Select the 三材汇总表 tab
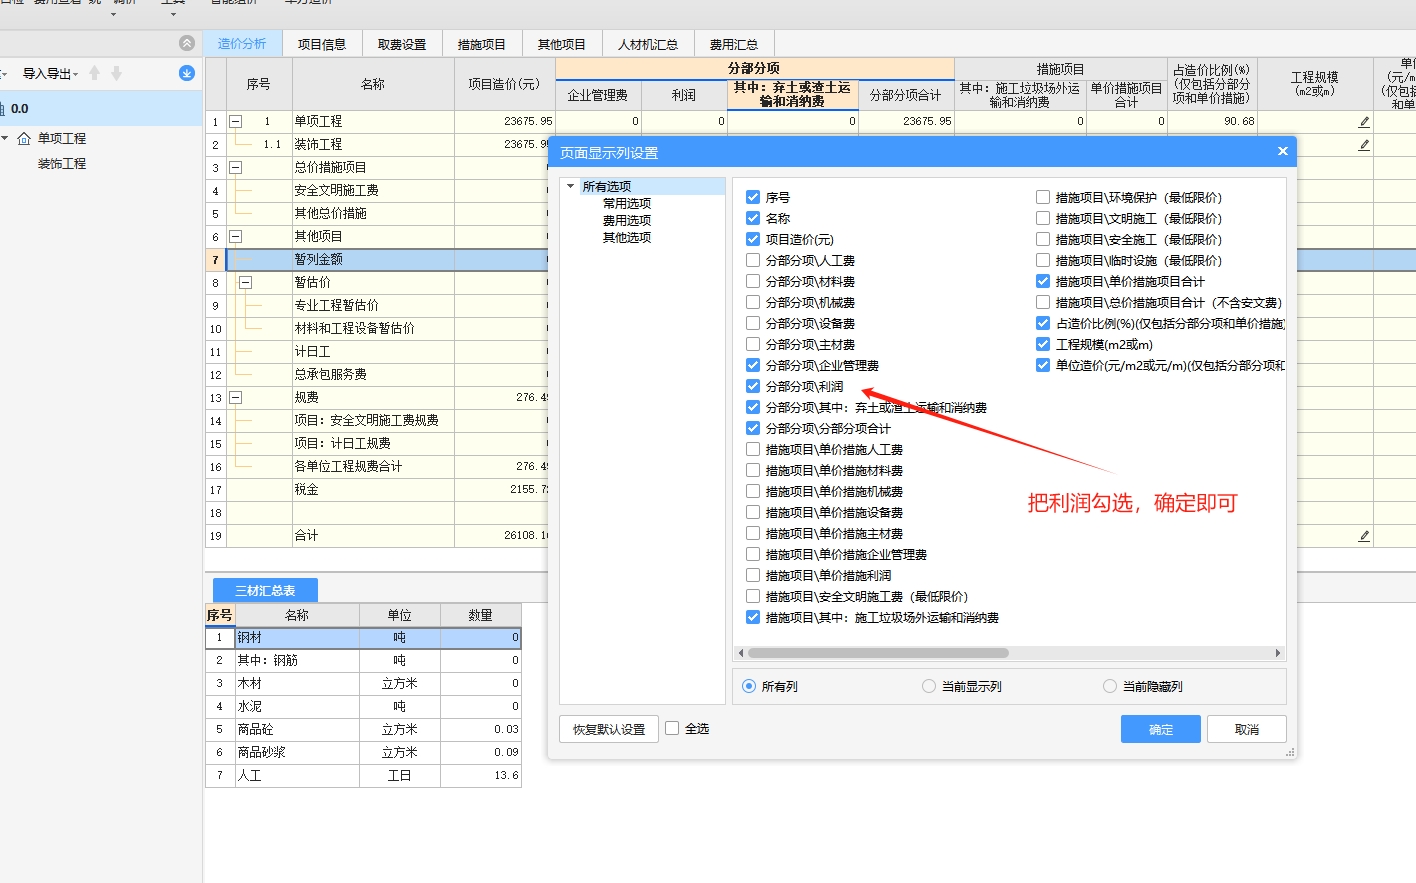Viewport: 1416px width, 883px height. point(265,590)
